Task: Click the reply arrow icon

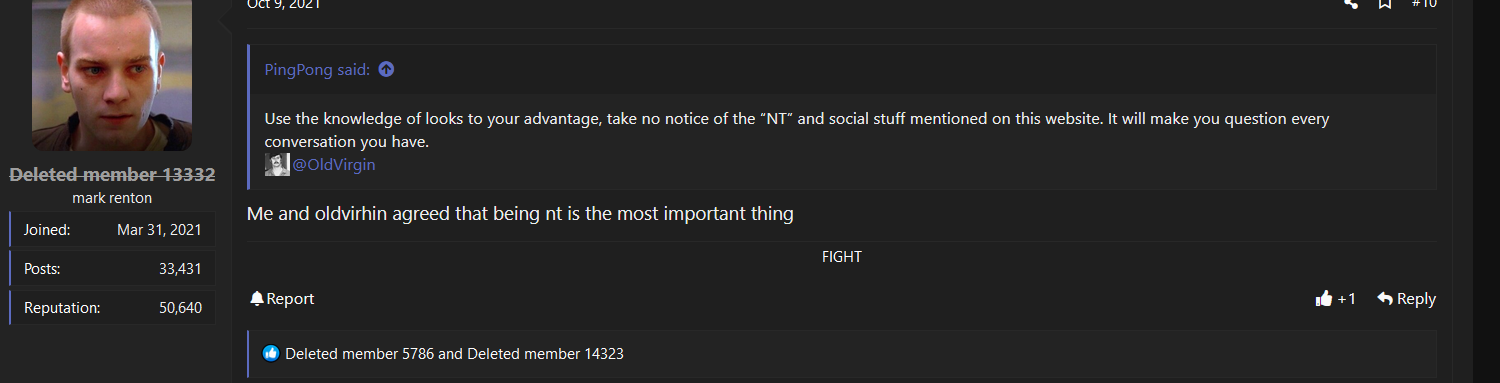Action: tap(1385, 299)
